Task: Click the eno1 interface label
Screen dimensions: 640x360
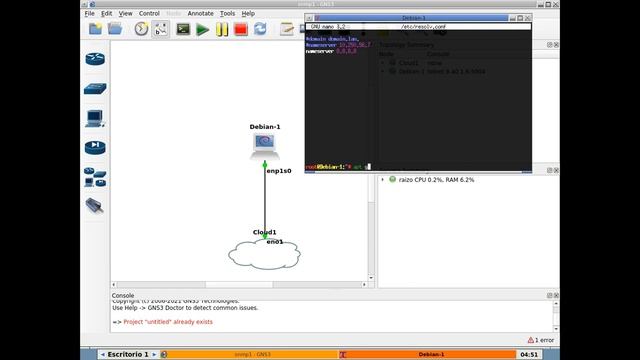Action: click(x=275, y=242)
